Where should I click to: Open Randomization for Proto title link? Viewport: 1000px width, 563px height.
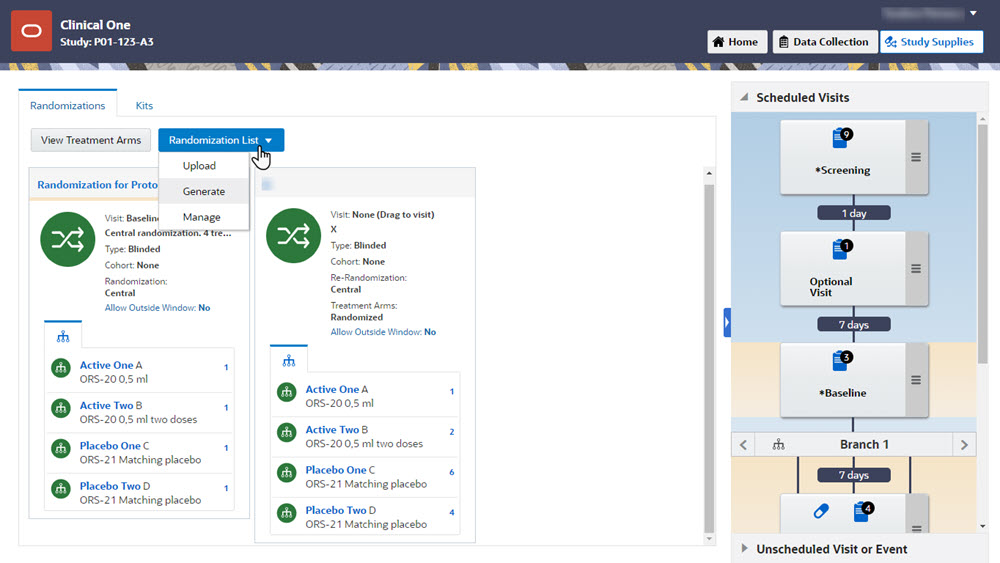coord(98,184)
